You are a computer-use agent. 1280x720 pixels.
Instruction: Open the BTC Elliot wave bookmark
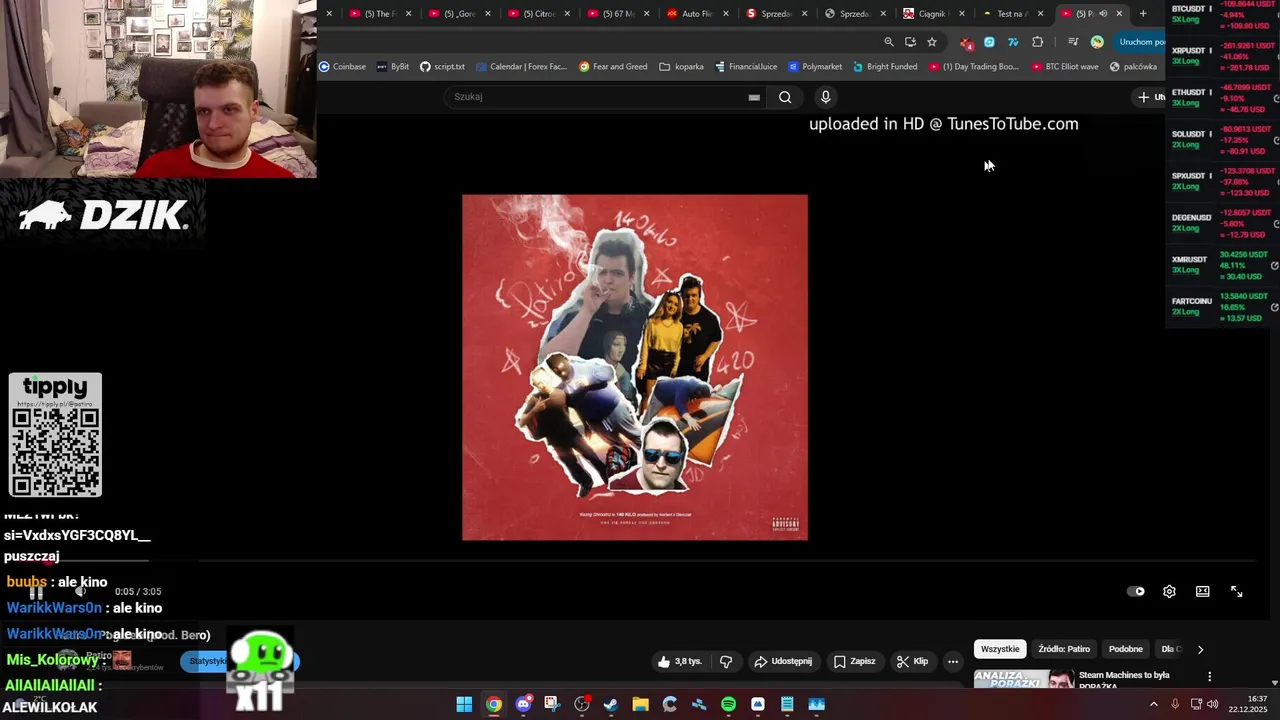(1065, 67)
